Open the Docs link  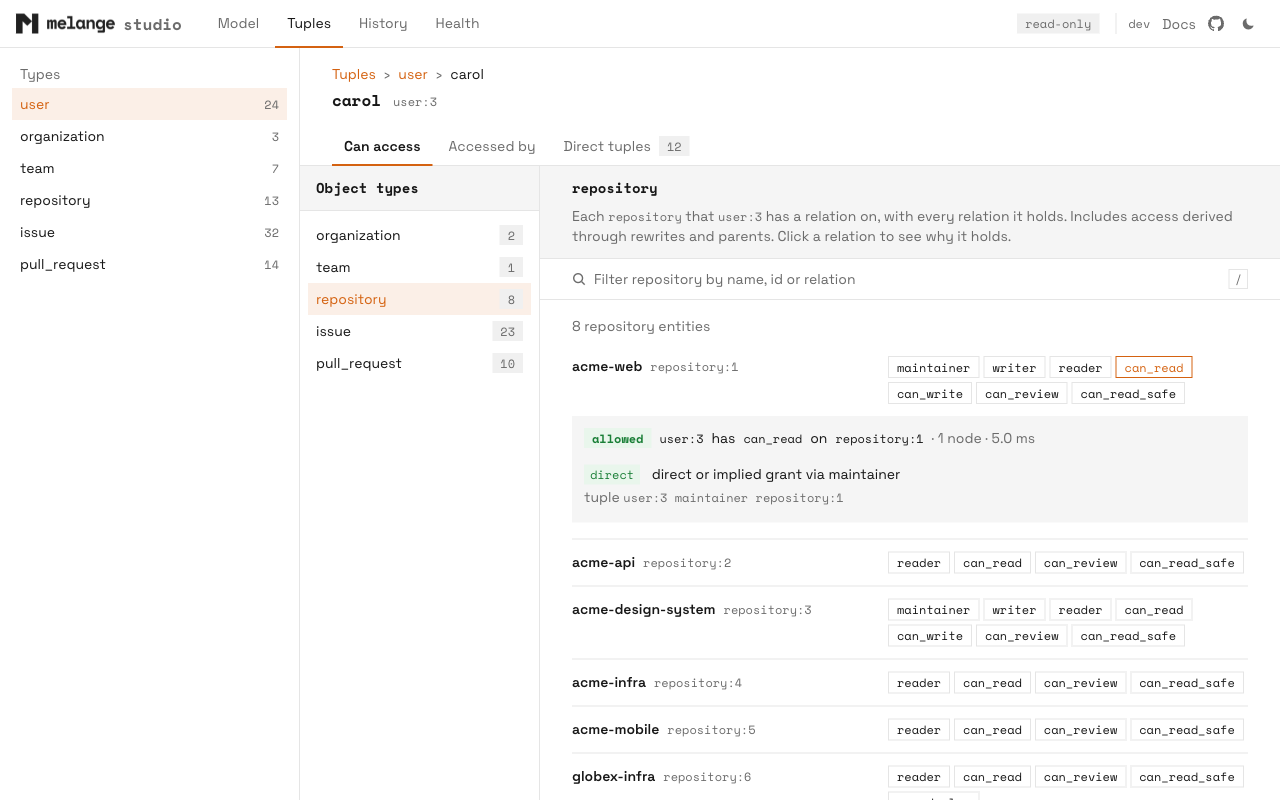[x=1179, y=24]
